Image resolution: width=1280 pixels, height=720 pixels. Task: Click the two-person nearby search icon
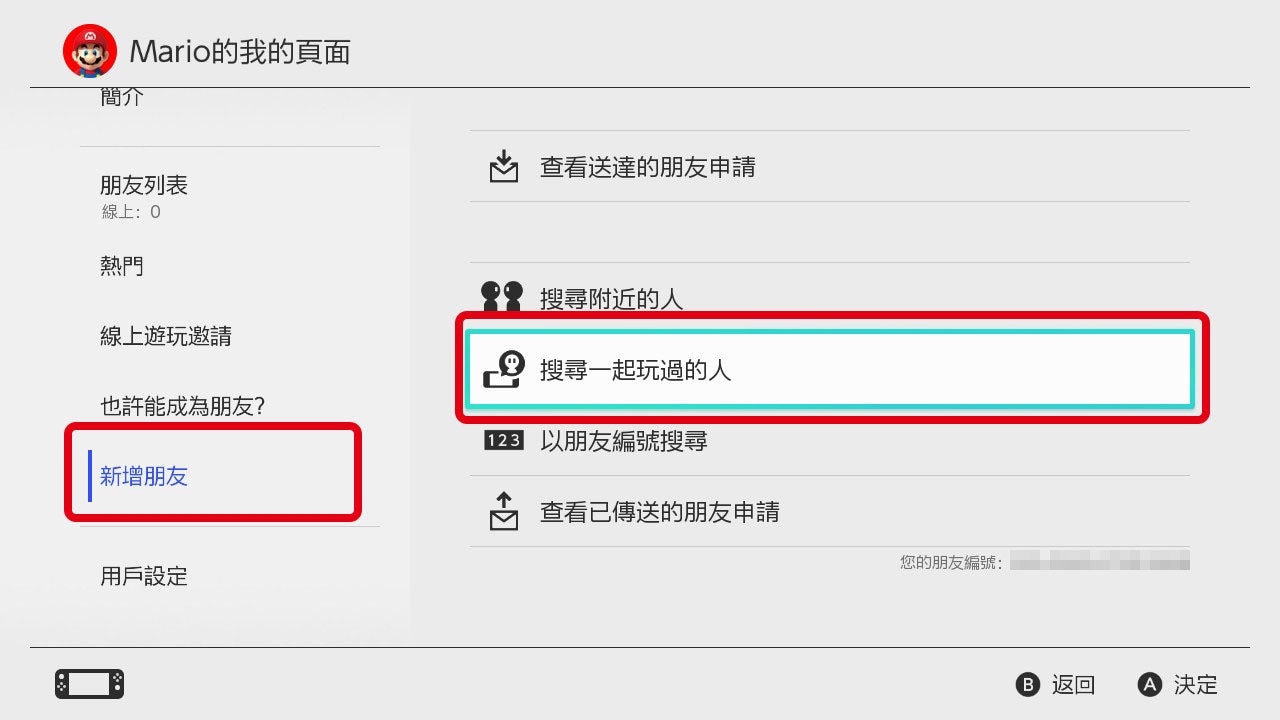click(502, 296)
